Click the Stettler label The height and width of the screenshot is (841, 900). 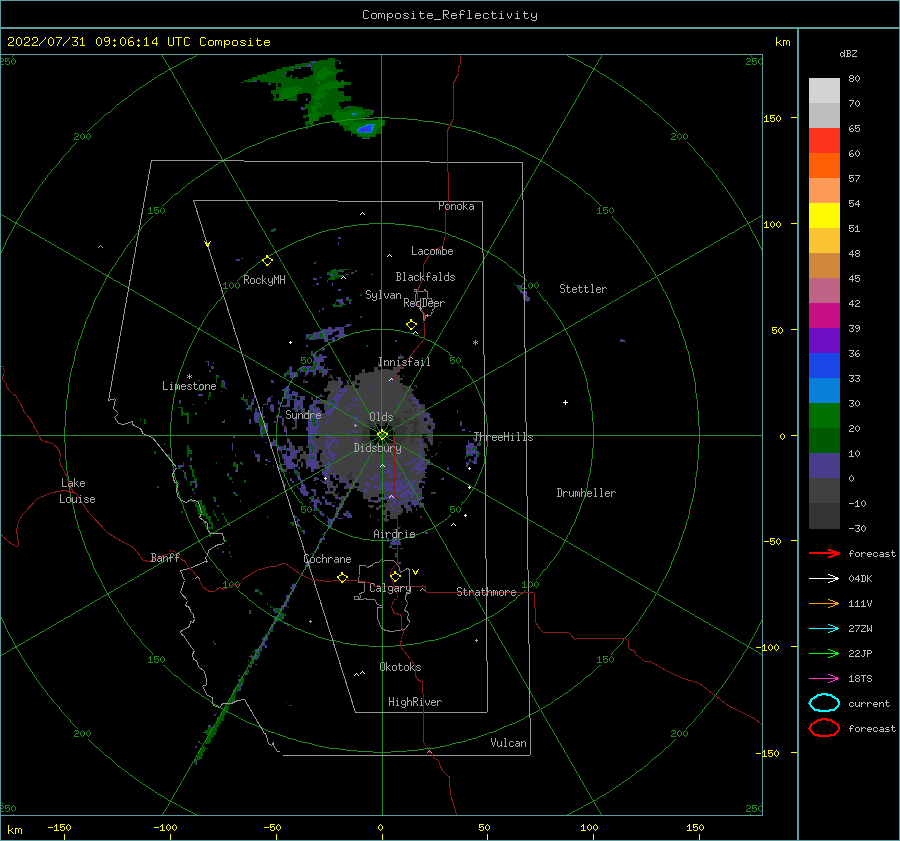(583, 289)
